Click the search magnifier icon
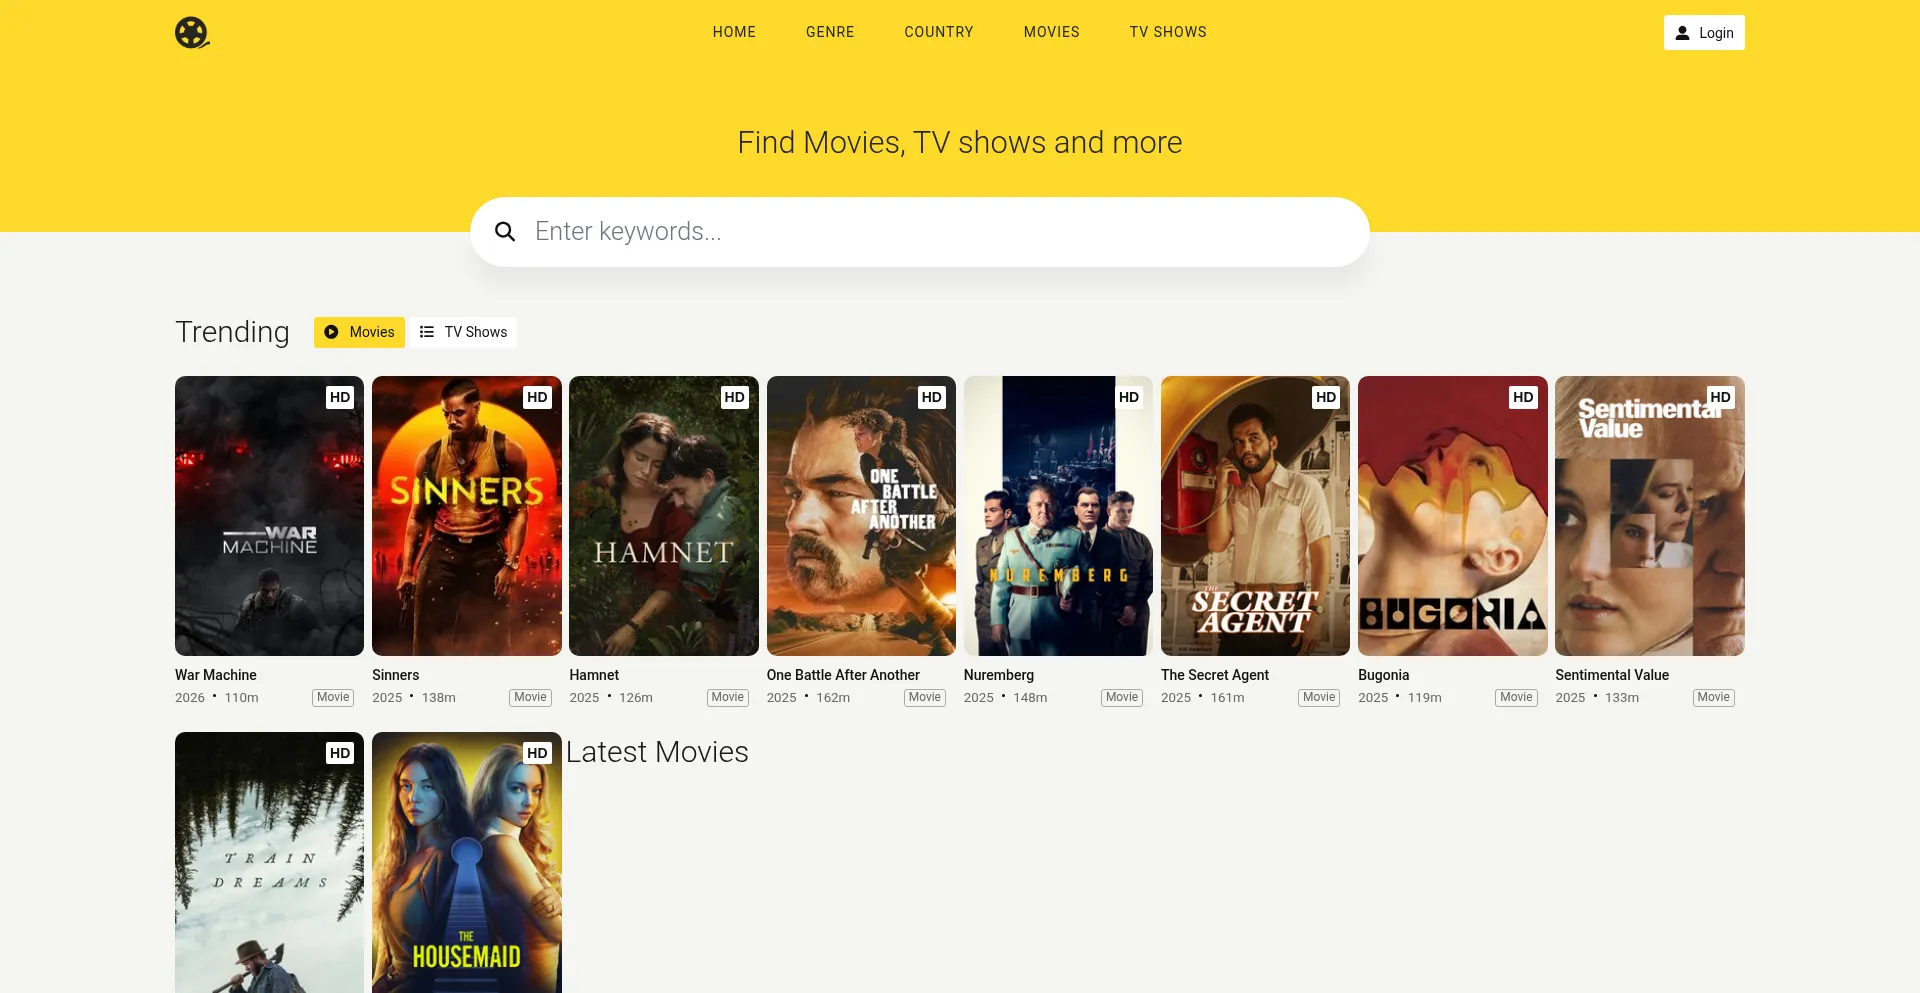The width and height of the screenshot is (1920, 993). pos(505,232)
